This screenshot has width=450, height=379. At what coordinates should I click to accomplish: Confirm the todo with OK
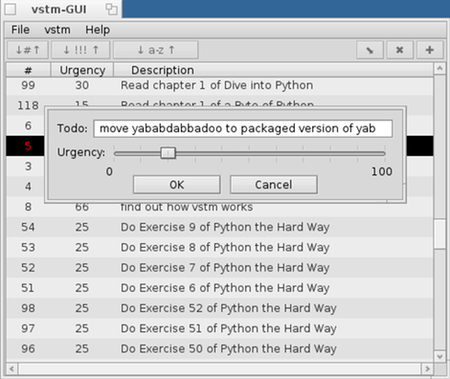pyautogui.click(x=177, y=185)
